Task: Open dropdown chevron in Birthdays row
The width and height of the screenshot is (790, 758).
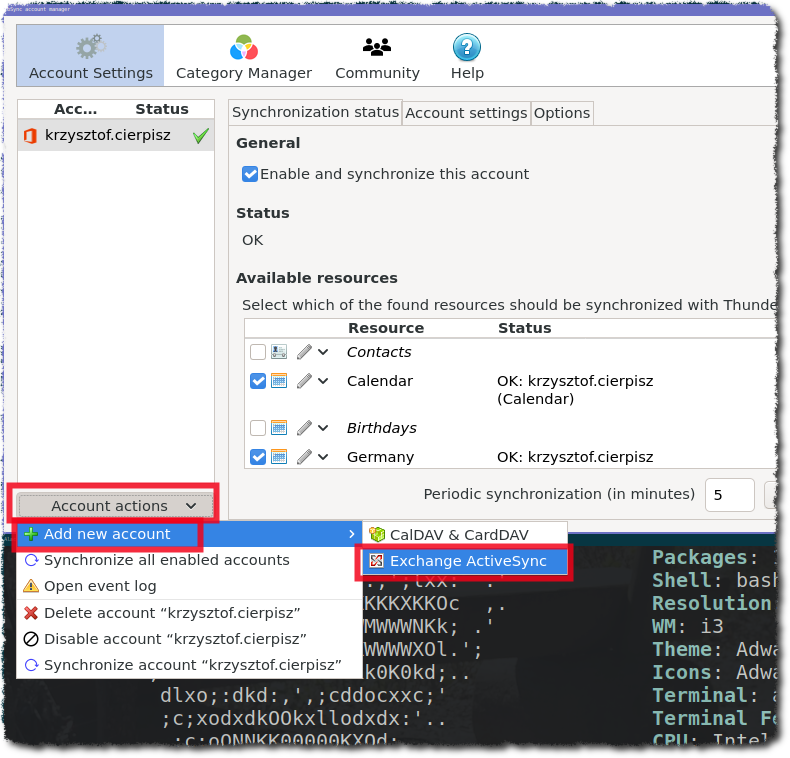Action: click(323, 428)
